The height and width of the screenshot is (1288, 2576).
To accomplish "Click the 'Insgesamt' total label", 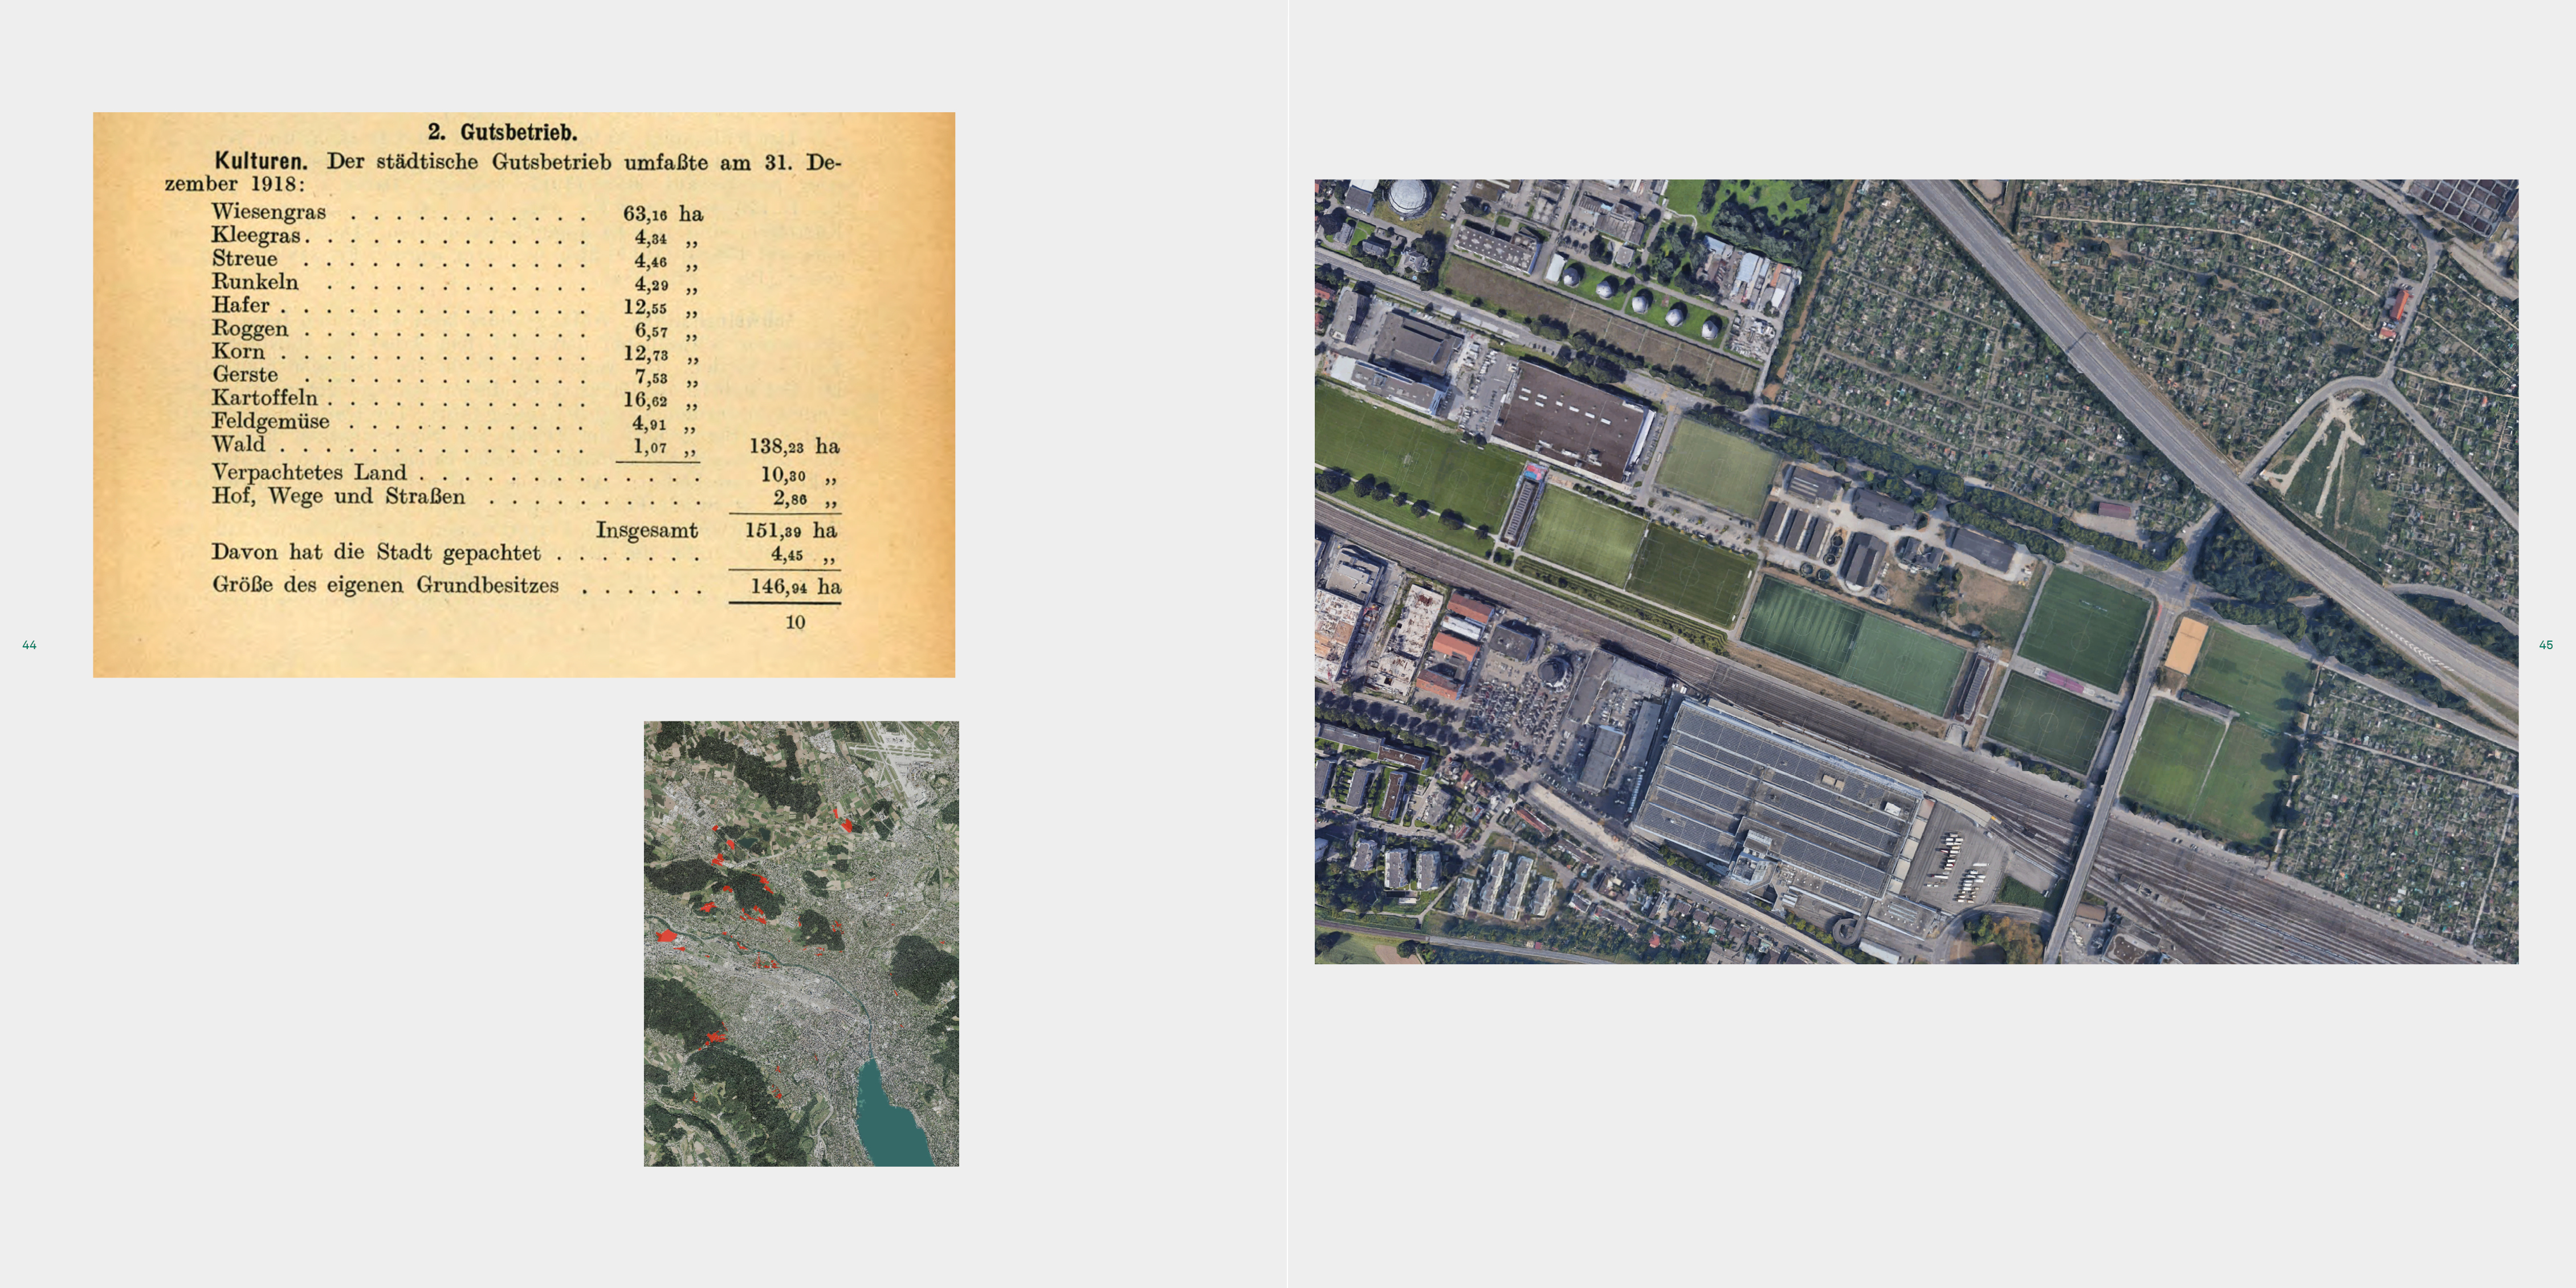I will 646,530.
